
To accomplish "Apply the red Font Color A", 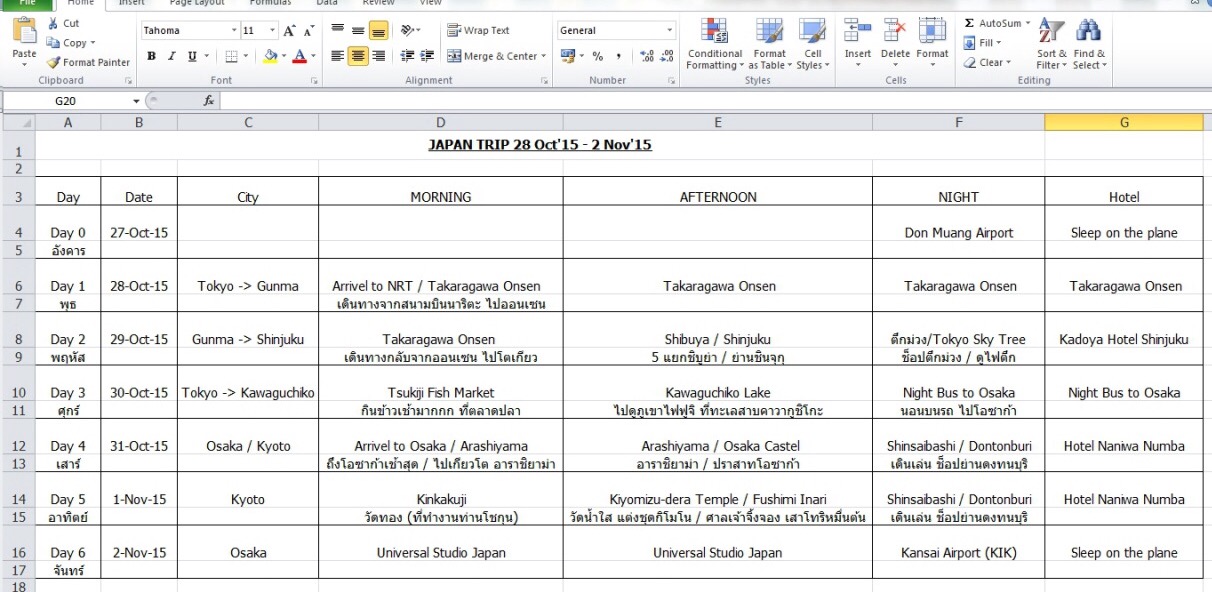I will (x=300, y=57).
